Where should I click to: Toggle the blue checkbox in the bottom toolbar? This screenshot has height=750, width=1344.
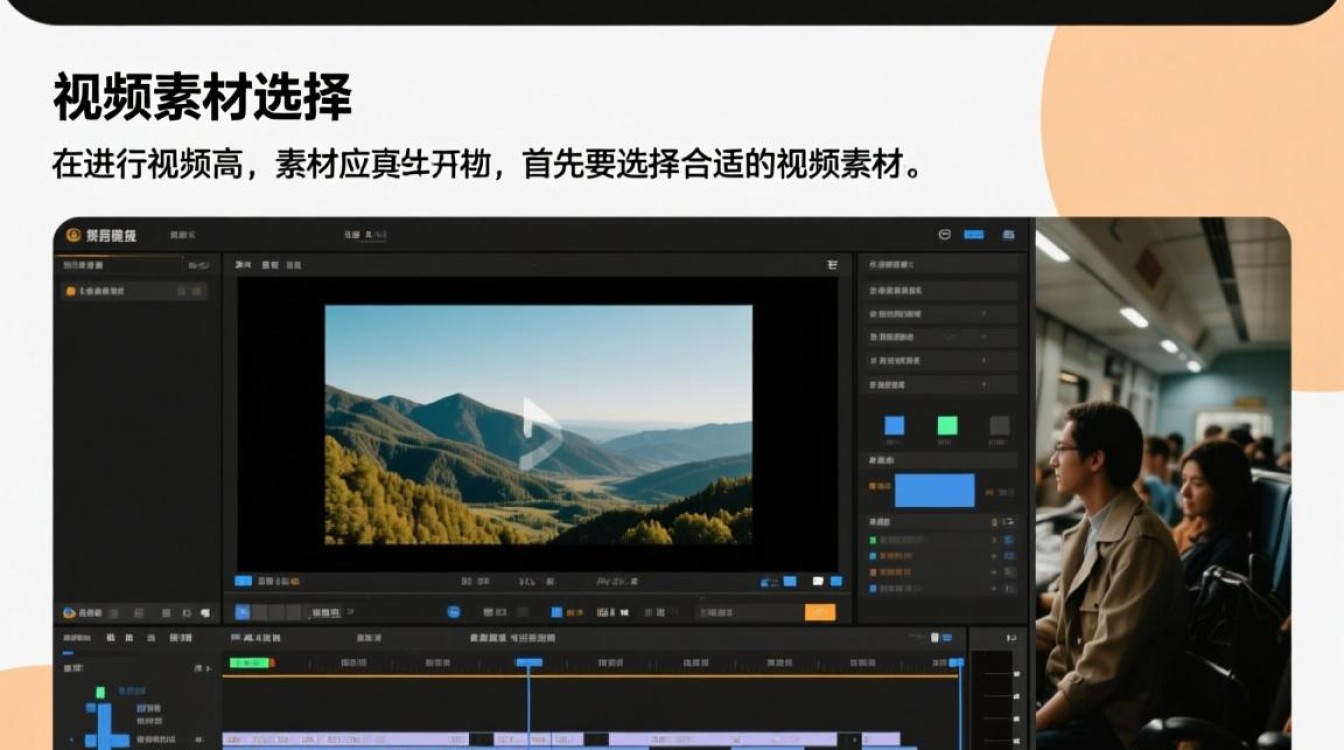tap(557, 612)
